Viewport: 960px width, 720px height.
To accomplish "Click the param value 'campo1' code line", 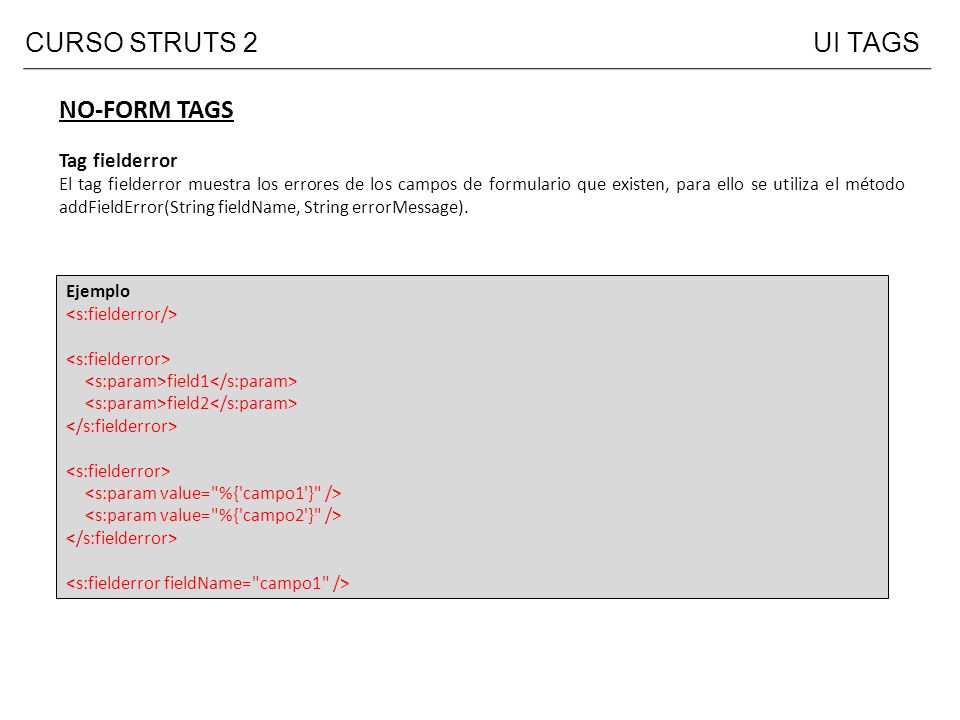I will tap(213, 493).
